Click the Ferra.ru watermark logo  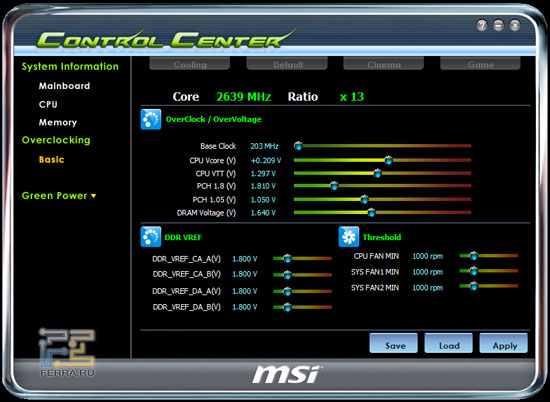click(67, 352)
